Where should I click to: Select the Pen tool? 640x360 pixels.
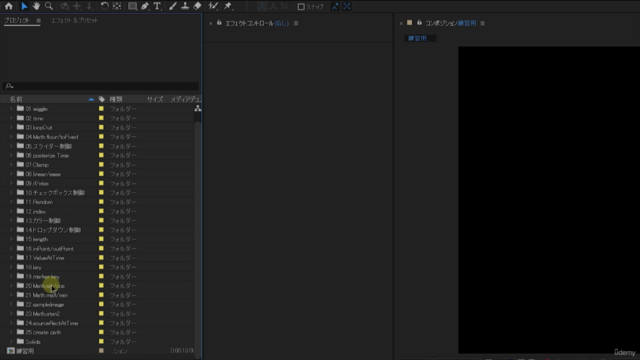(145, 6)
